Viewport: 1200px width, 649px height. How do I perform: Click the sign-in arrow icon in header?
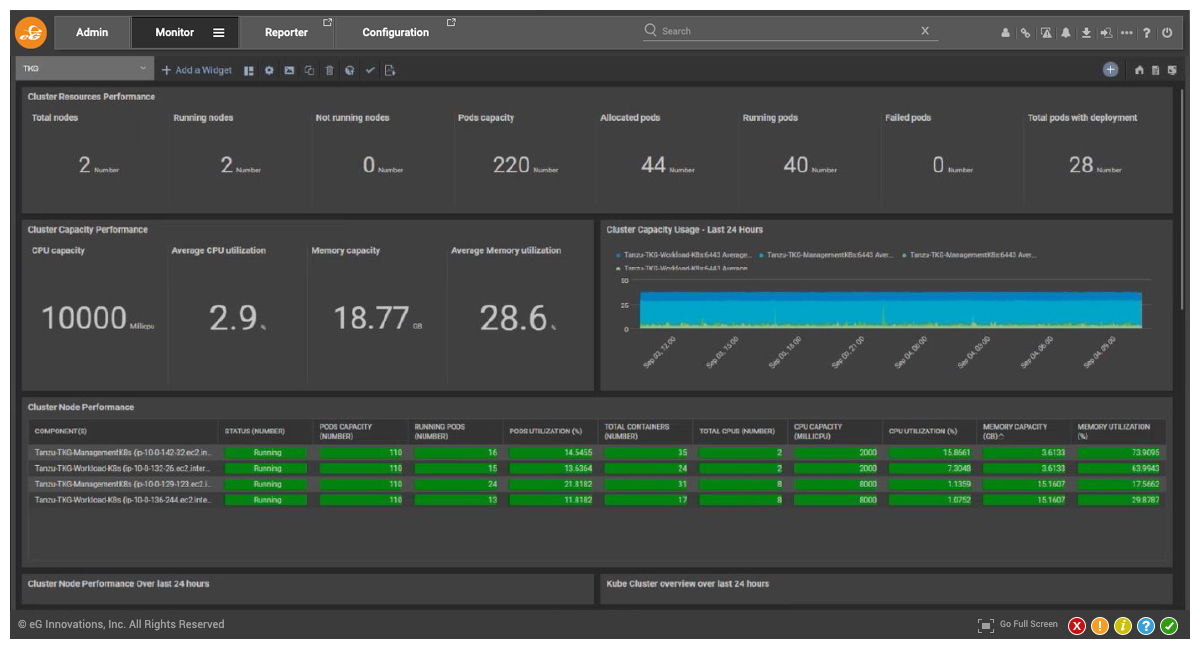click(x=1106, y=33)
